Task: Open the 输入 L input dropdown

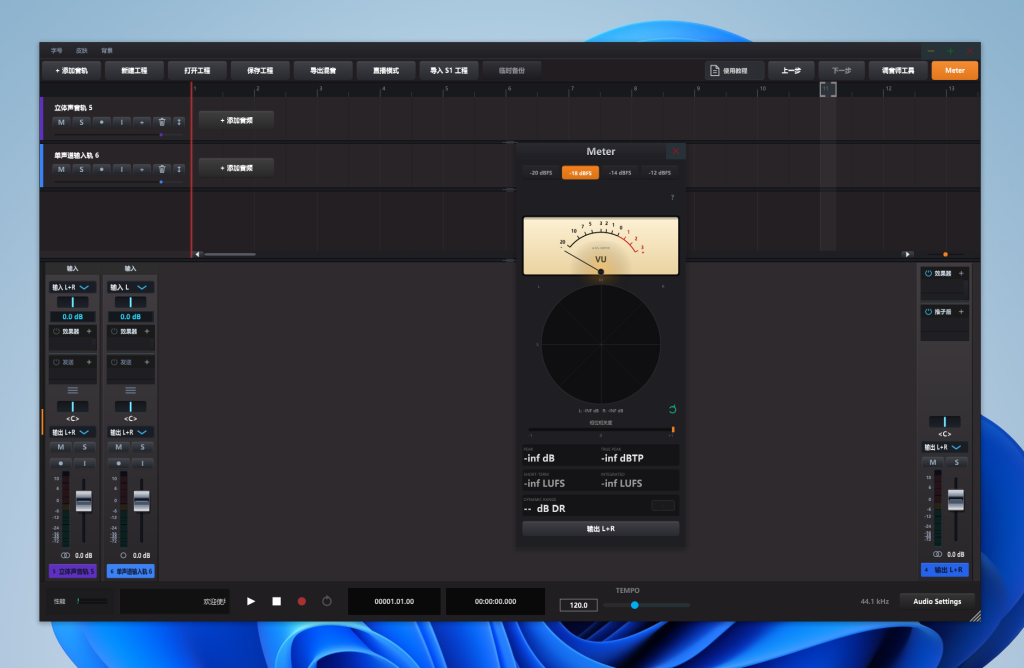Action: coord(131,287)
